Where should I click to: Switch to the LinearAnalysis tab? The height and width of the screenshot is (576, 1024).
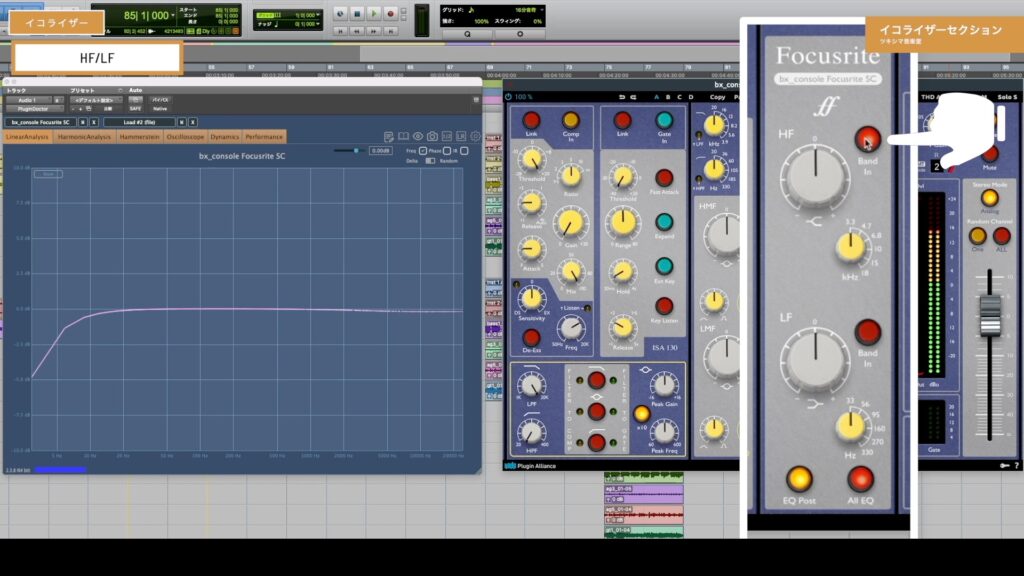[x=27, y=136]
